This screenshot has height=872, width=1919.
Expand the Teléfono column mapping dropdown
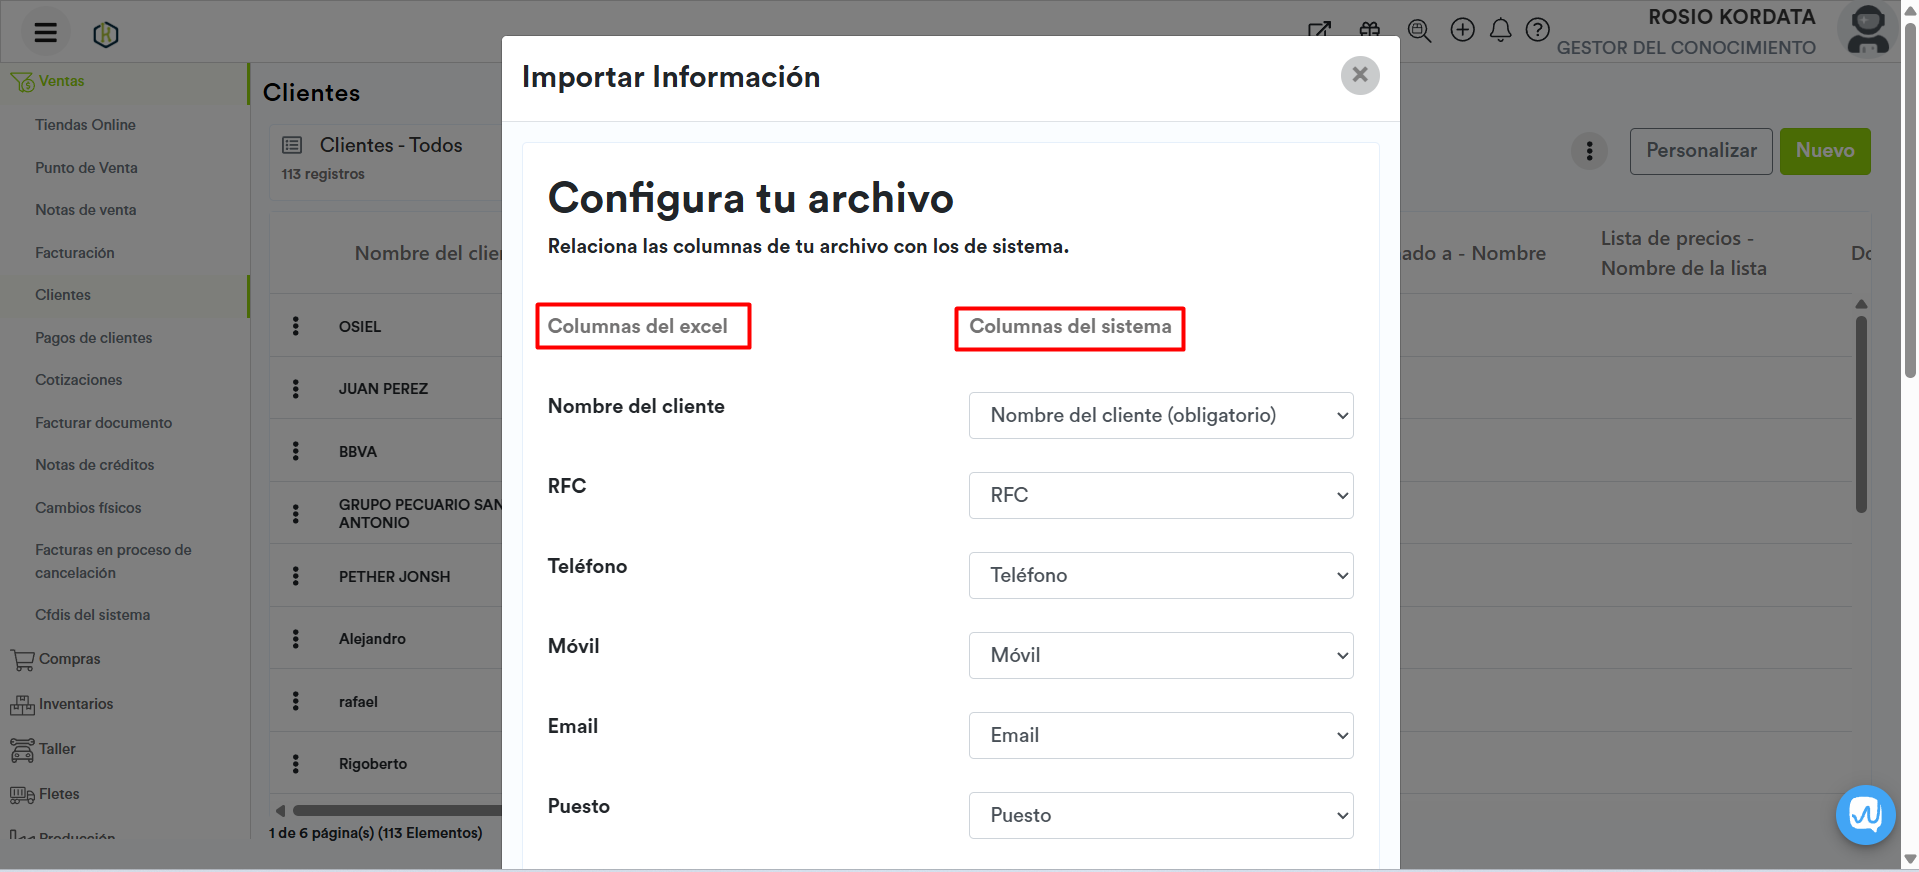(1160, 575)
